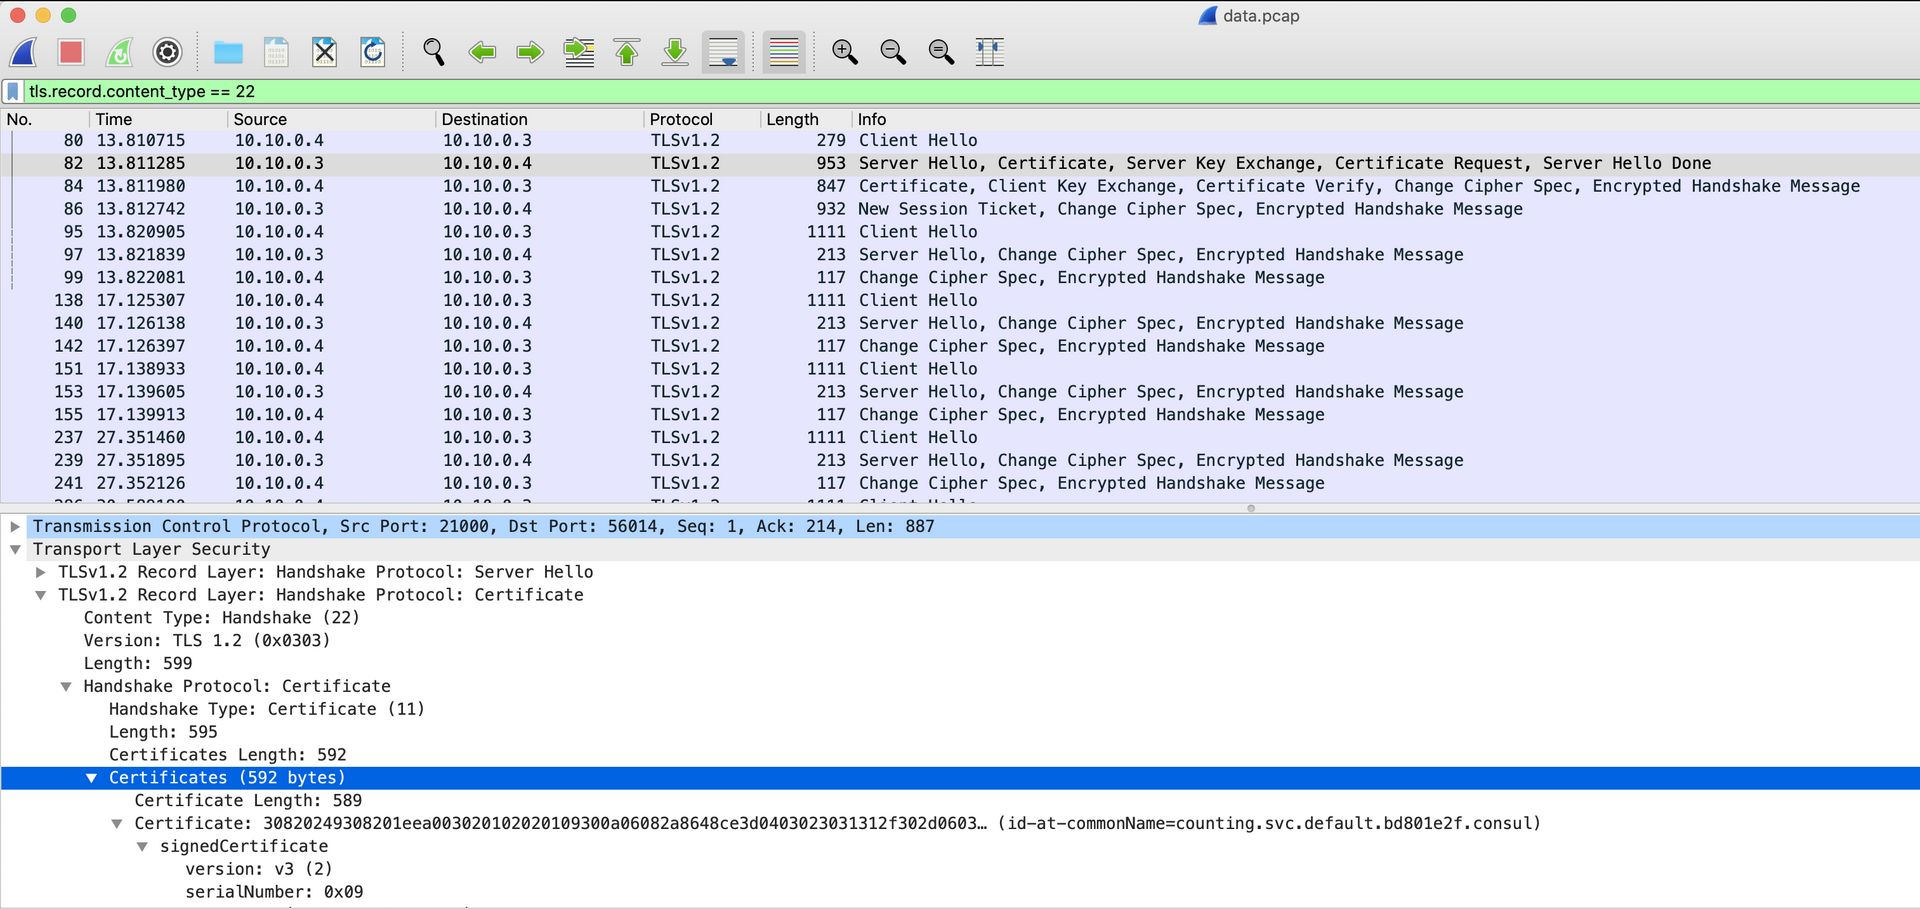Sort packets by the Protocol column header
The height and width of the screenshot is (909, 1920).
(681, 119)
